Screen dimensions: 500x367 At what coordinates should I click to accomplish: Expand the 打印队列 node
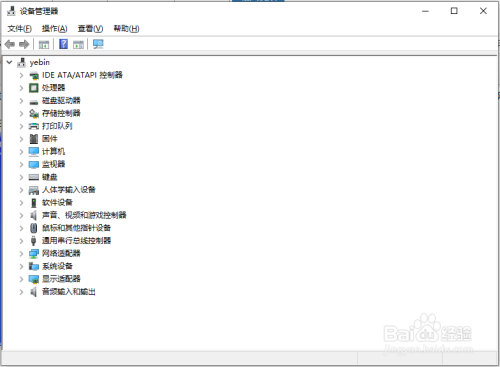click(21, 126)
